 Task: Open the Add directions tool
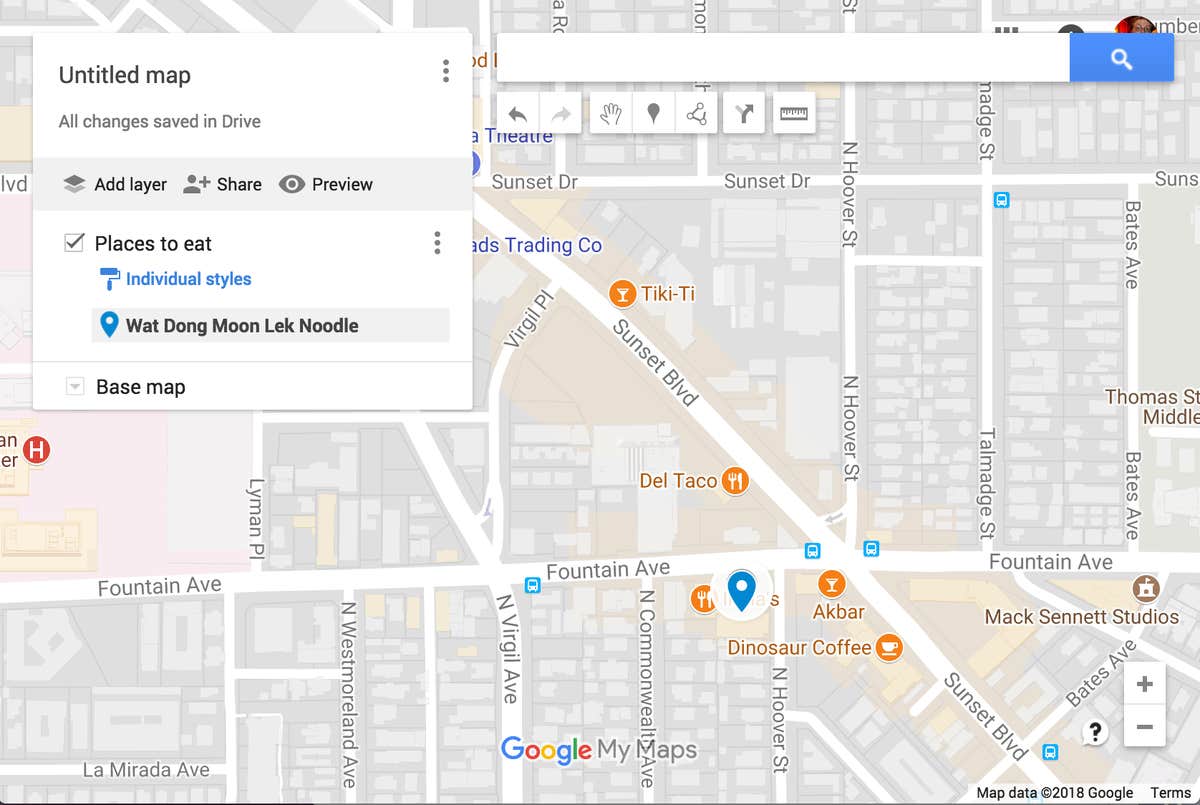742,112
